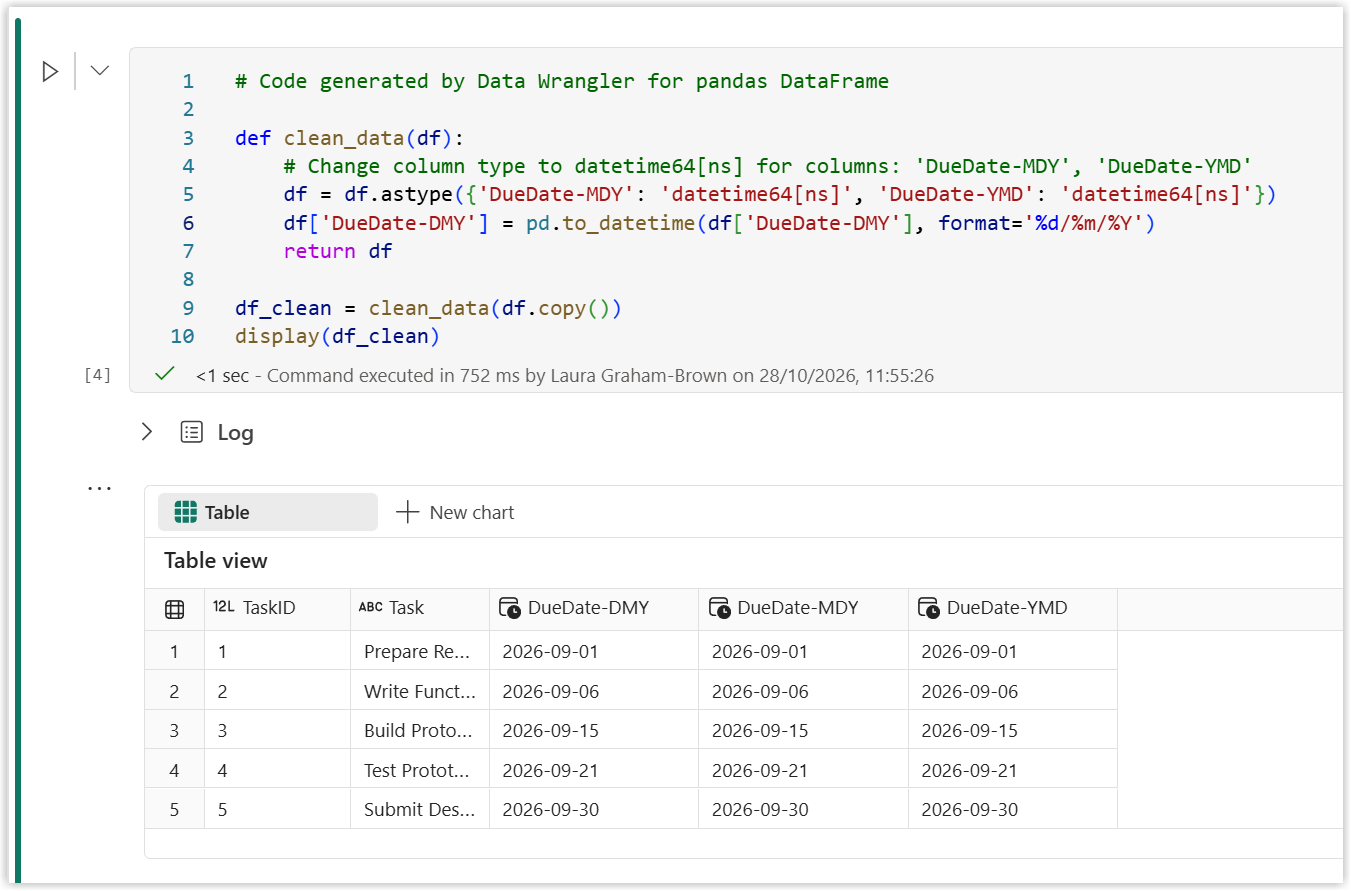
Task: Add a New chart
Action: point(455,512)
